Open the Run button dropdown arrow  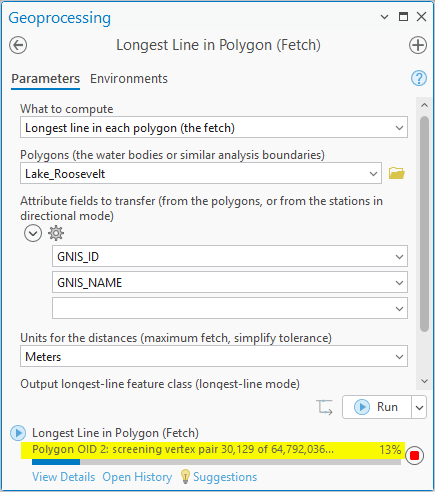(419, 407)
